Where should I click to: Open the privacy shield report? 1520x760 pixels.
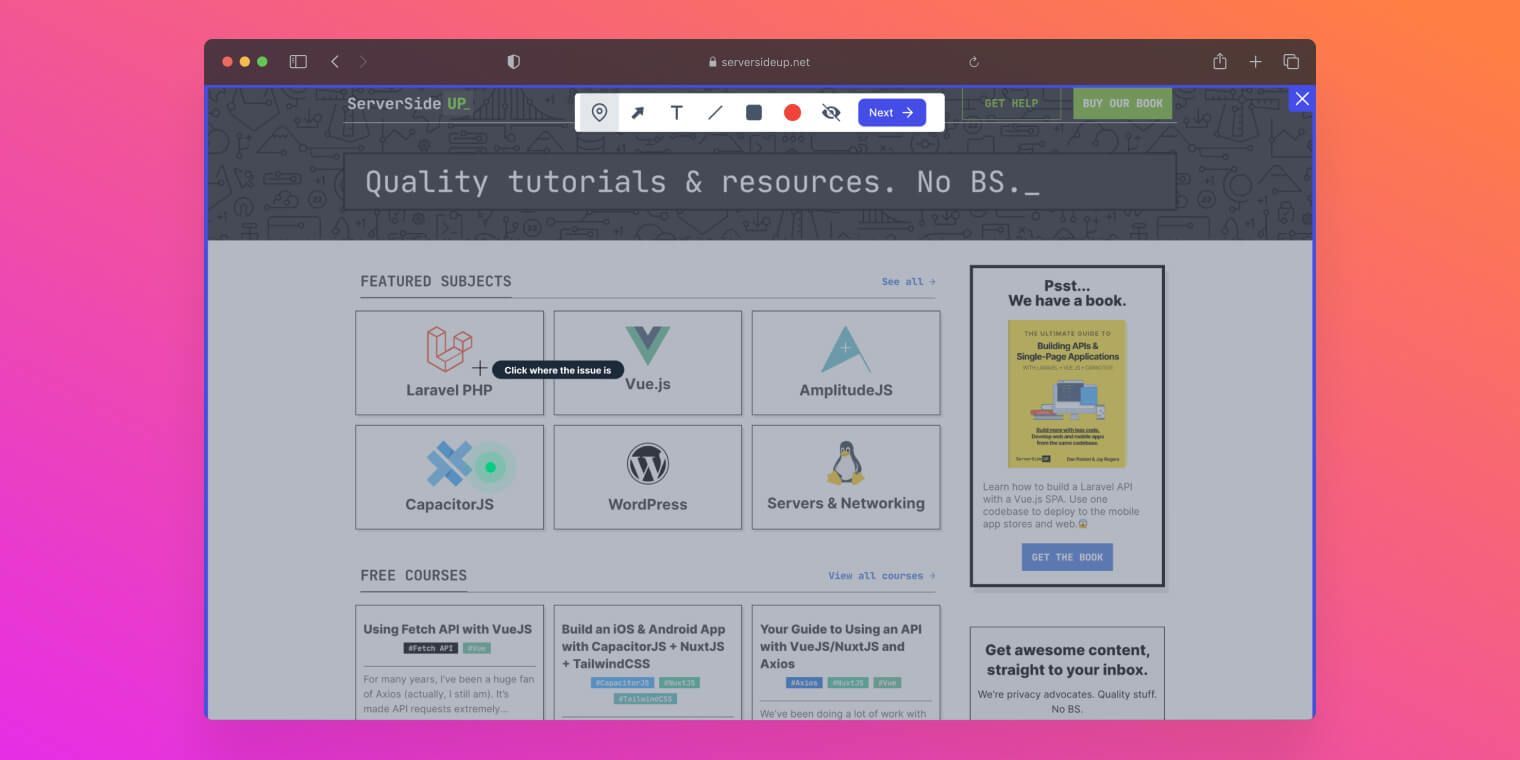point(514,62)
